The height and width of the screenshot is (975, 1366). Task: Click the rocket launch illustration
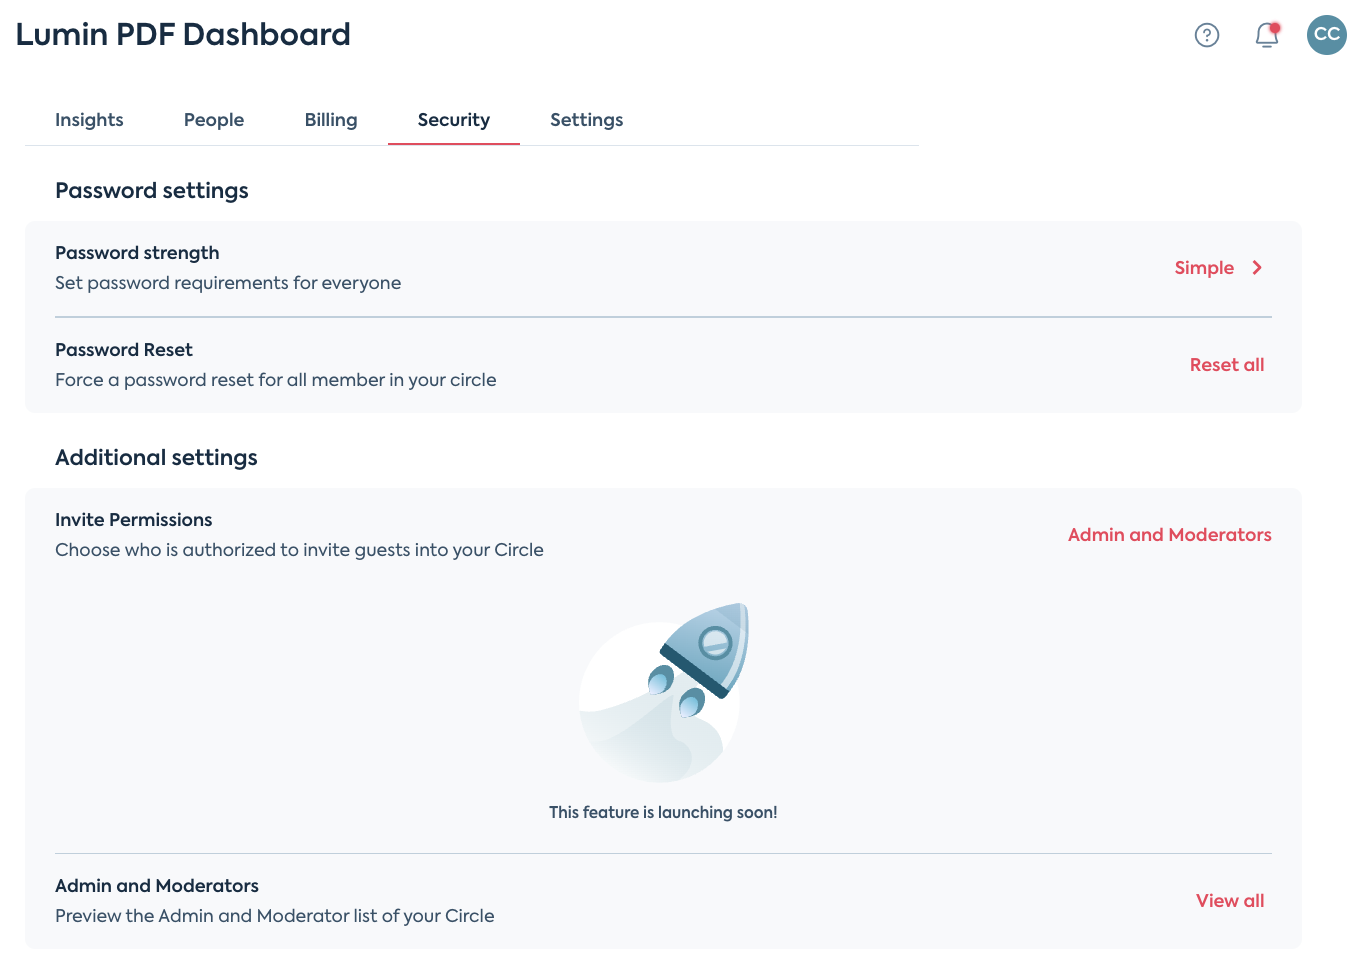[663, 692]
